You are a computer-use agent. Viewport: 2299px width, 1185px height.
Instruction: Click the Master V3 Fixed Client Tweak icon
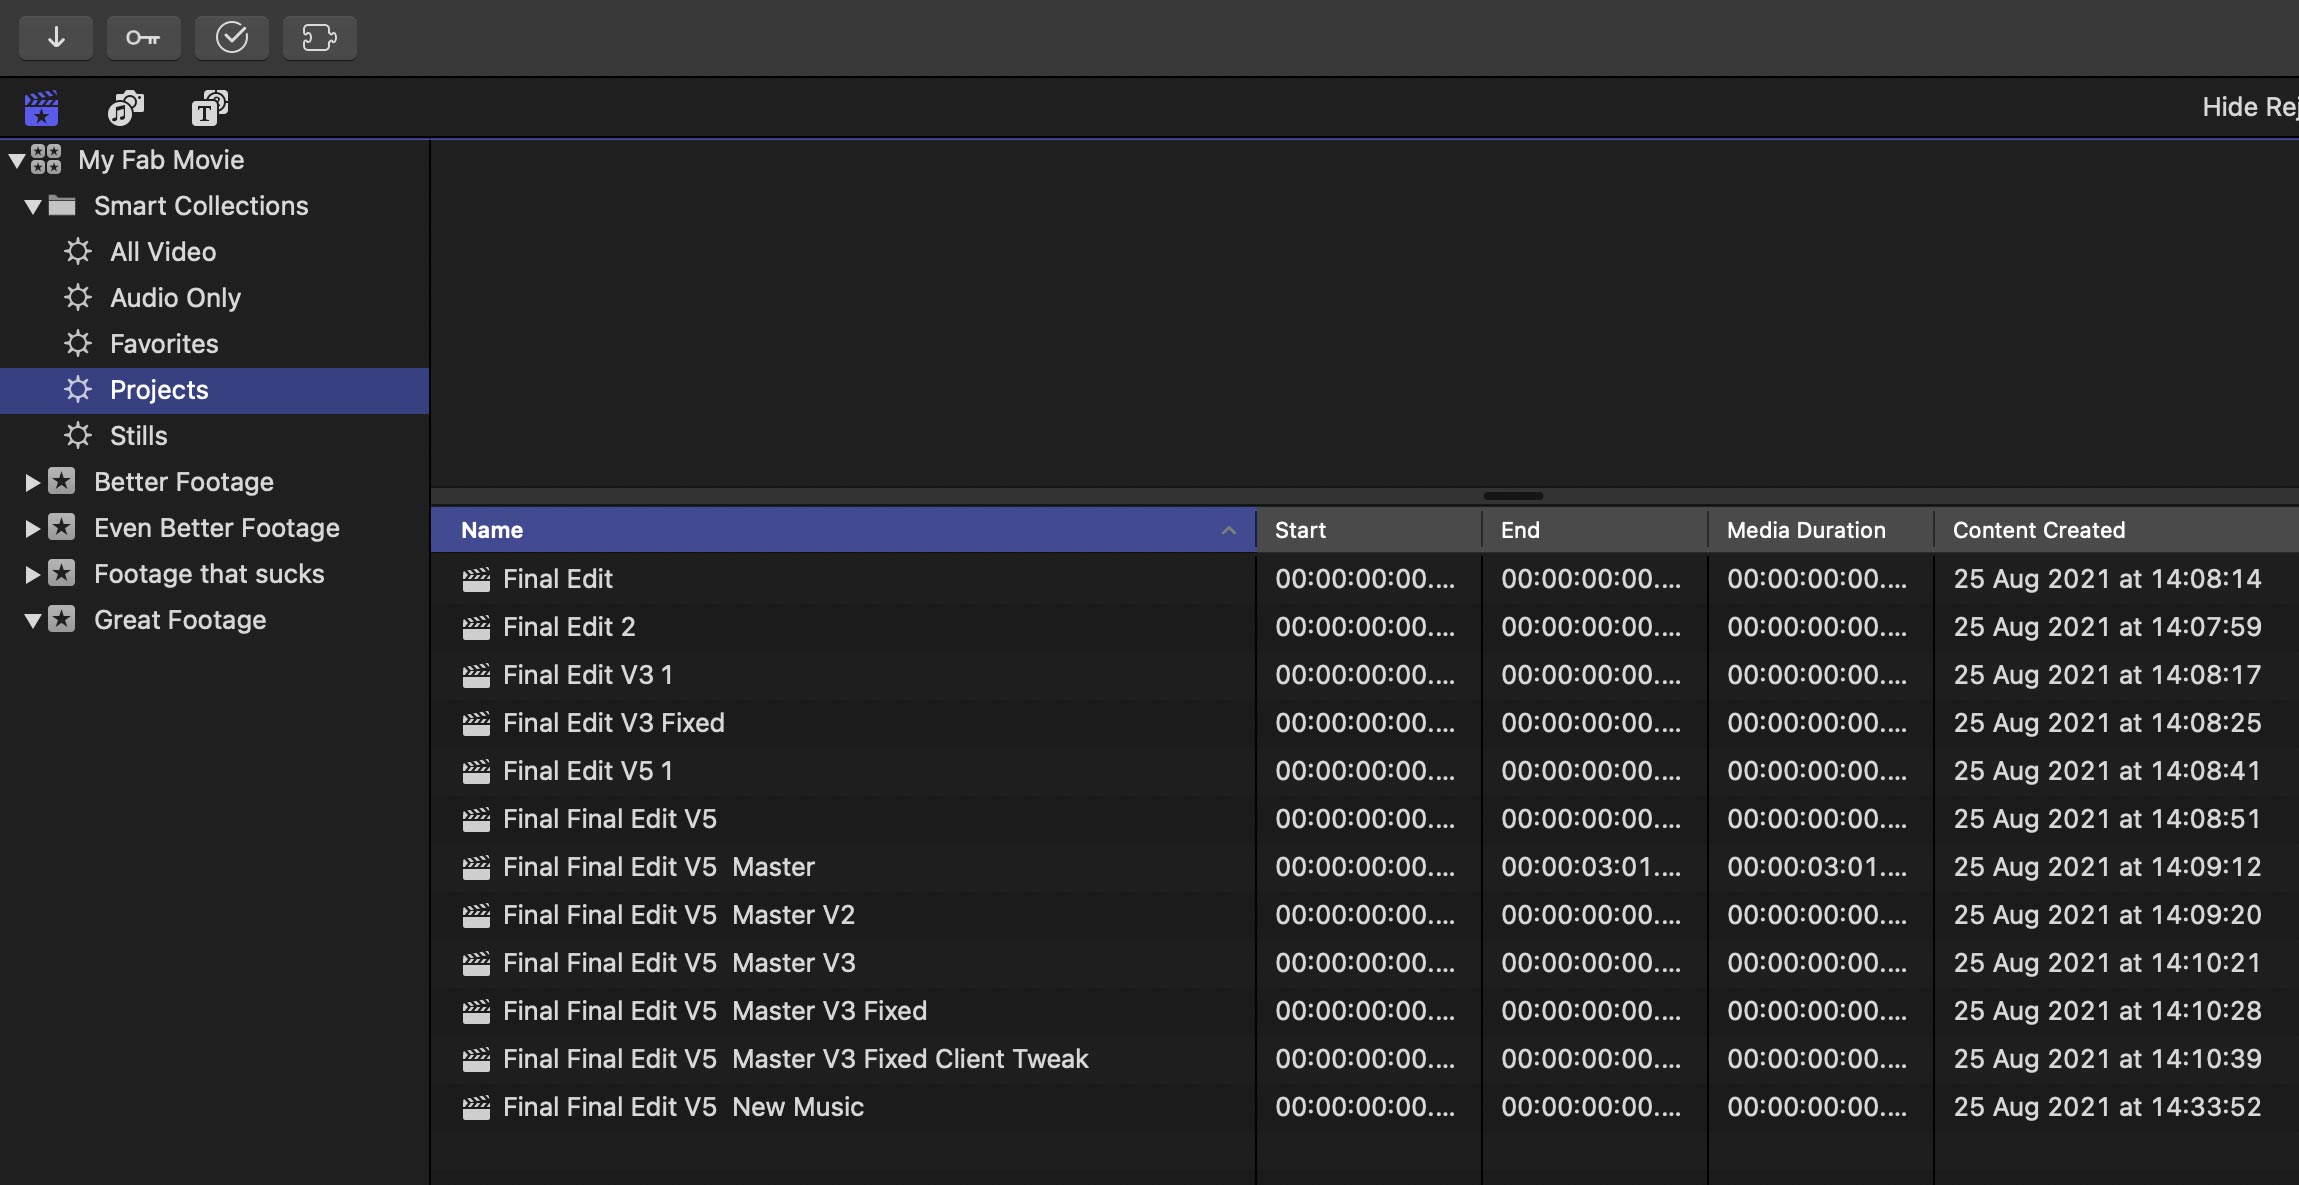tap(476, 1059)
